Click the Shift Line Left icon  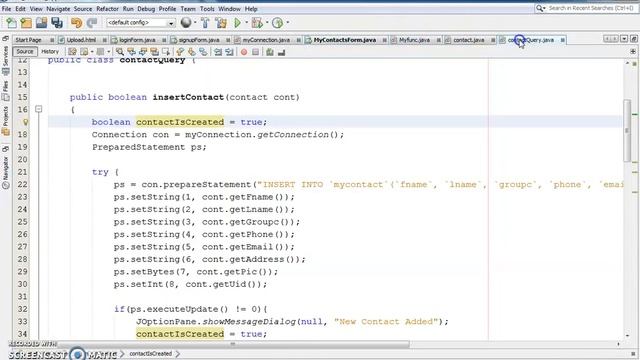[x=218, y=52]
